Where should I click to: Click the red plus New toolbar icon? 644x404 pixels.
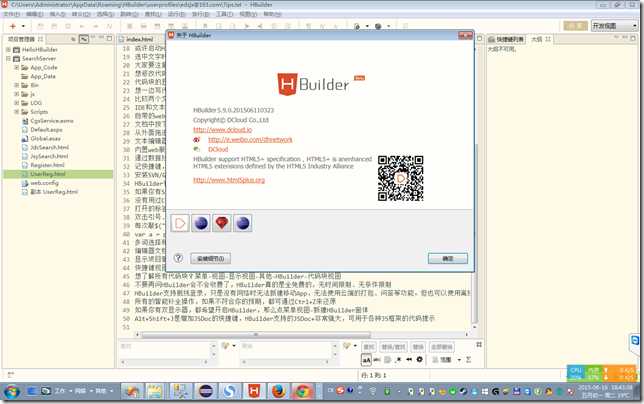(x=13, y=26)
